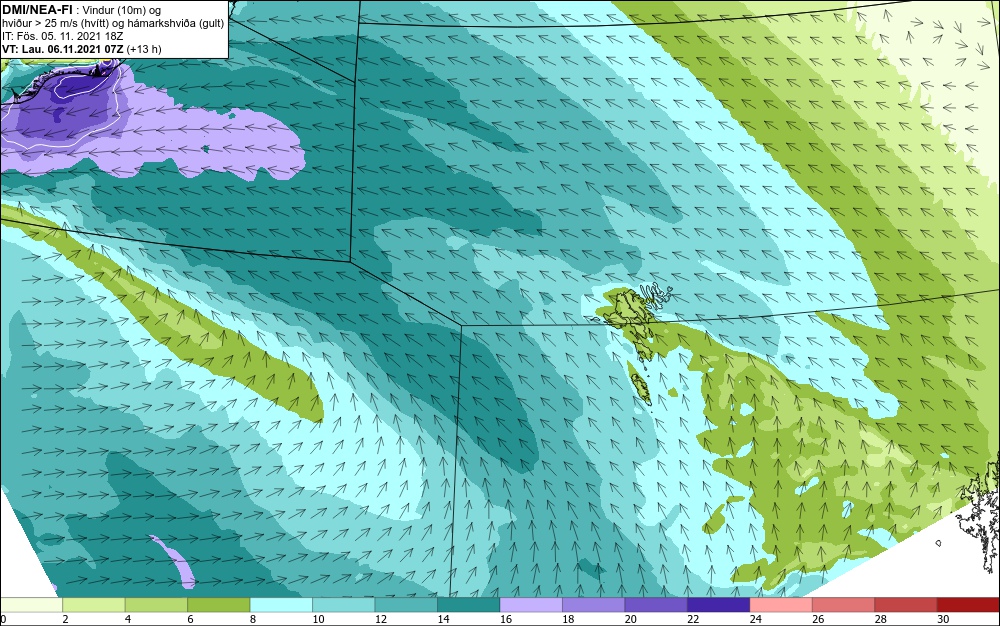This screenshot has height=626, width=1000.
Task: Click the 'IT: Fös. 05. 11. 2021 18Z' line
Action: 62,36
